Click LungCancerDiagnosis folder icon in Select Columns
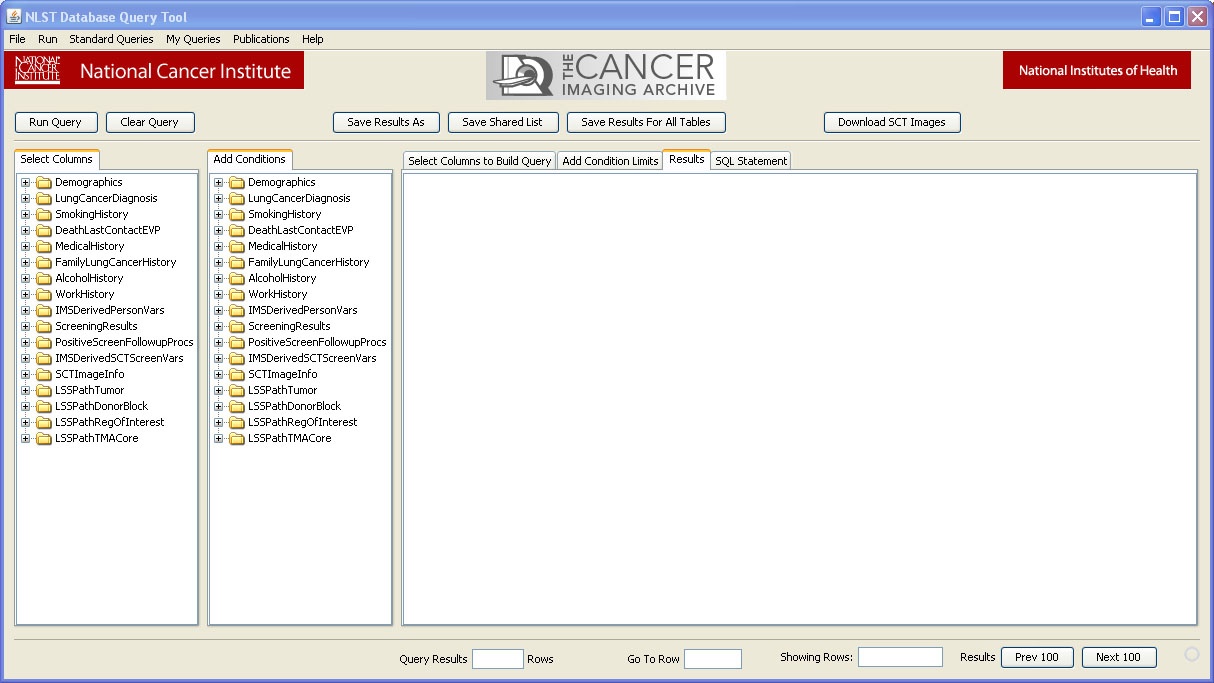The image size is (1214, 683). click(x=43, y=199)
